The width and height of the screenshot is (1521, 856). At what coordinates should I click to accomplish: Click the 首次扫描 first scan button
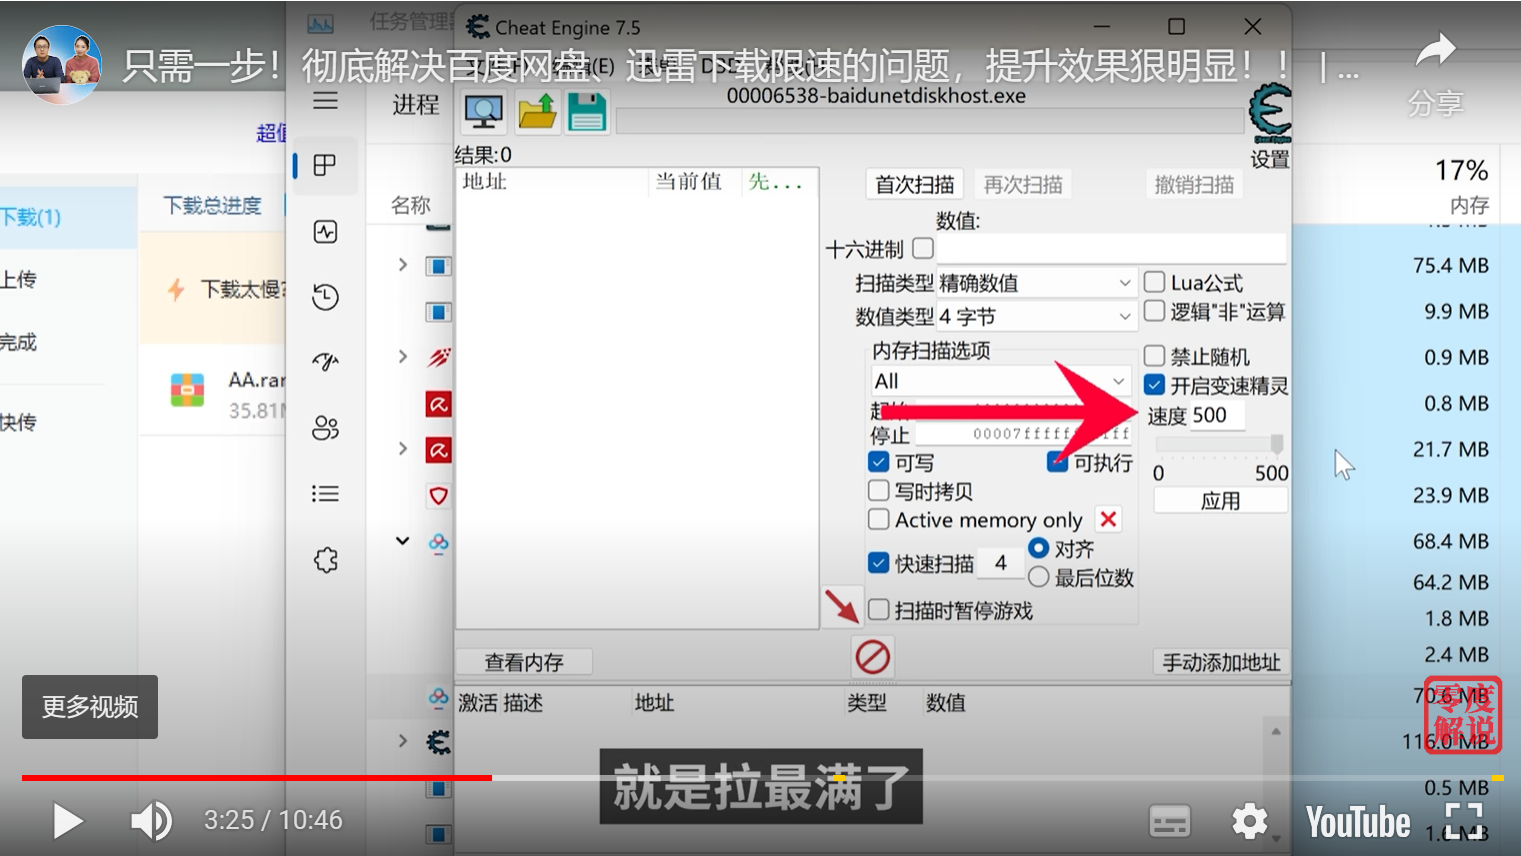(914, 185)
